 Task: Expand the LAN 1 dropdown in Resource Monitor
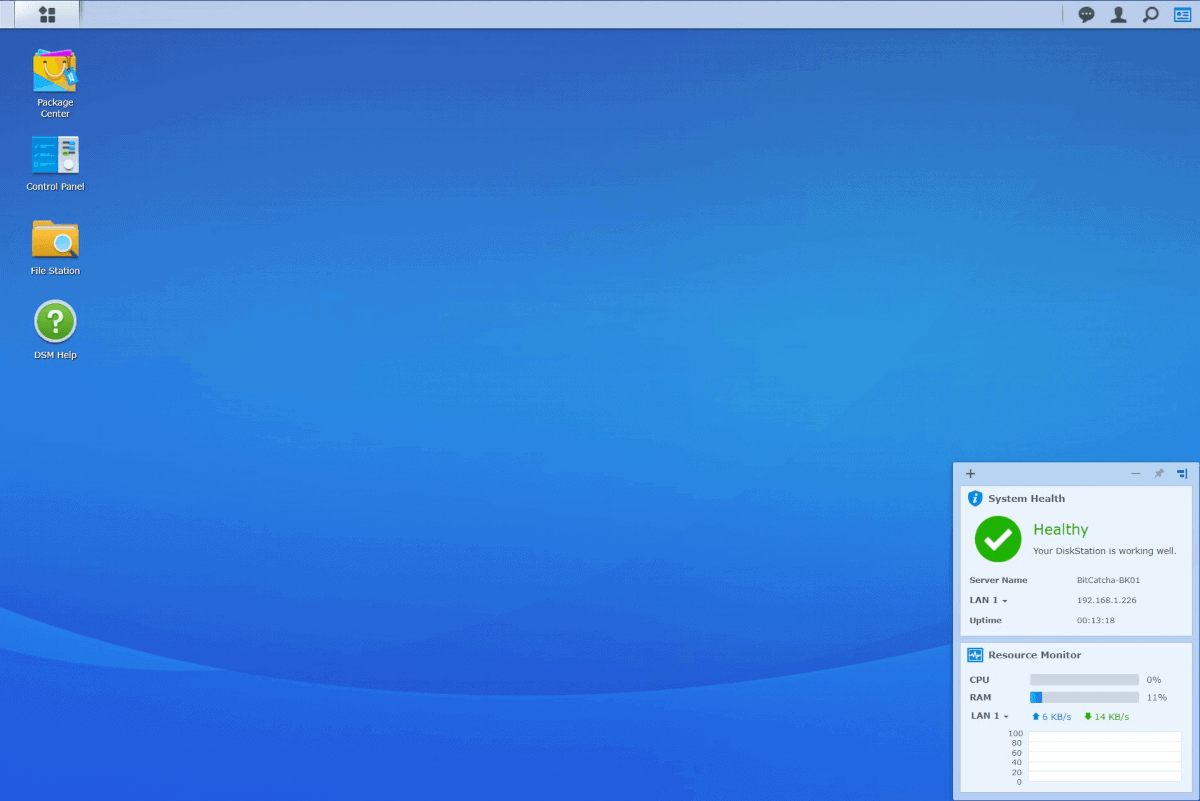[989, 716]
